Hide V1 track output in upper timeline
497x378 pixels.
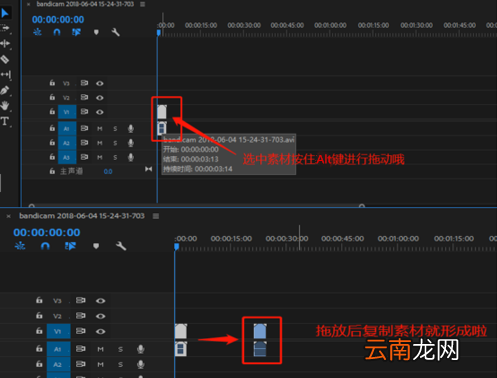[100, 112]
